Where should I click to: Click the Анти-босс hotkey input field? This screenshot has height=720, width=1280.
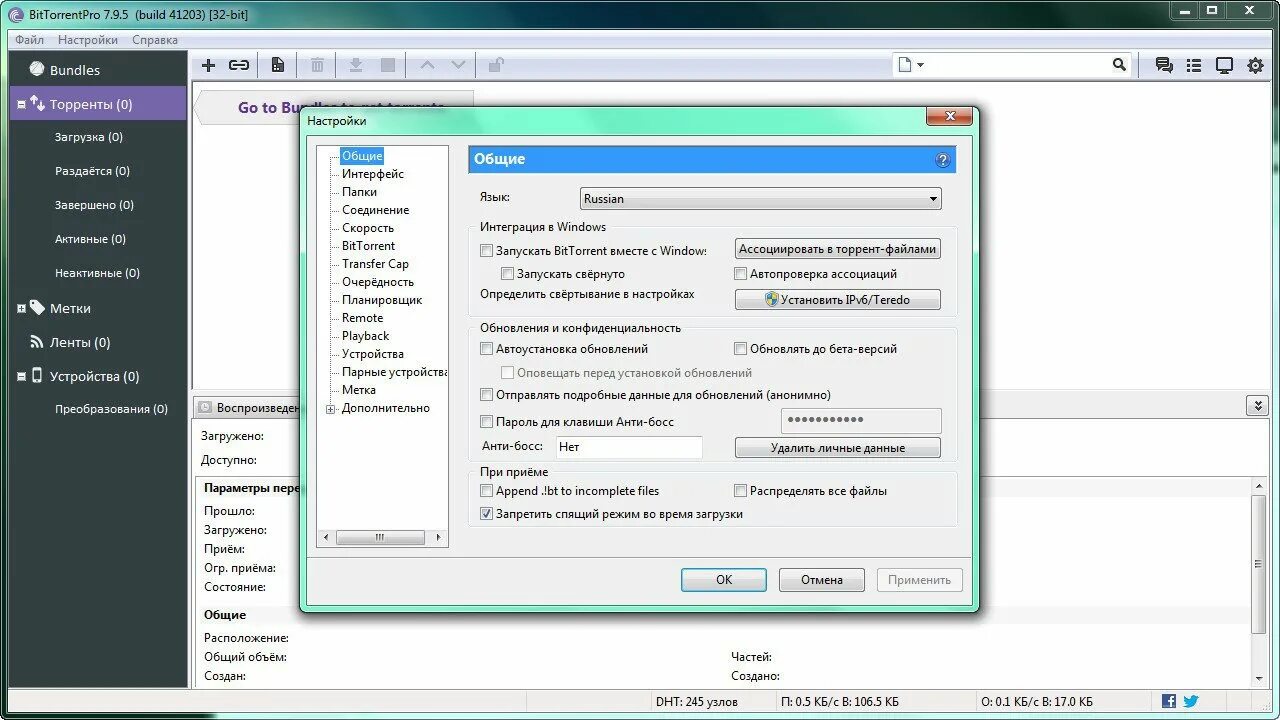[x=629, y=447]
